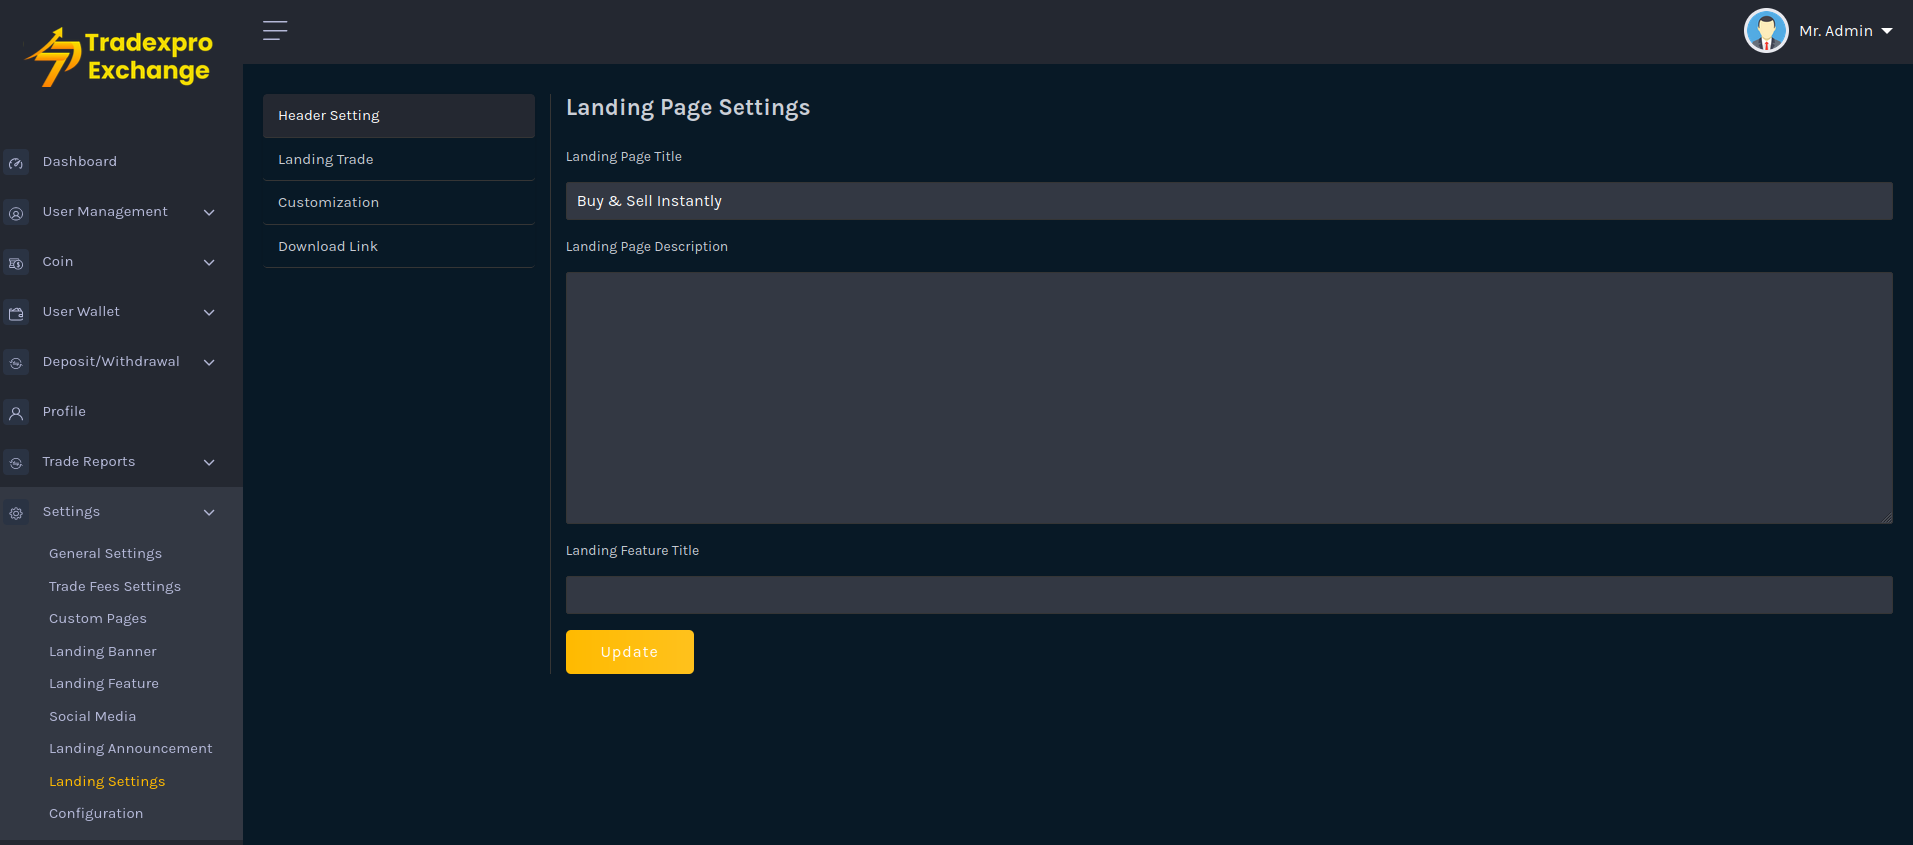
Task: Focus the Landing Page Description textarea
Action: tap(1228, 398)
